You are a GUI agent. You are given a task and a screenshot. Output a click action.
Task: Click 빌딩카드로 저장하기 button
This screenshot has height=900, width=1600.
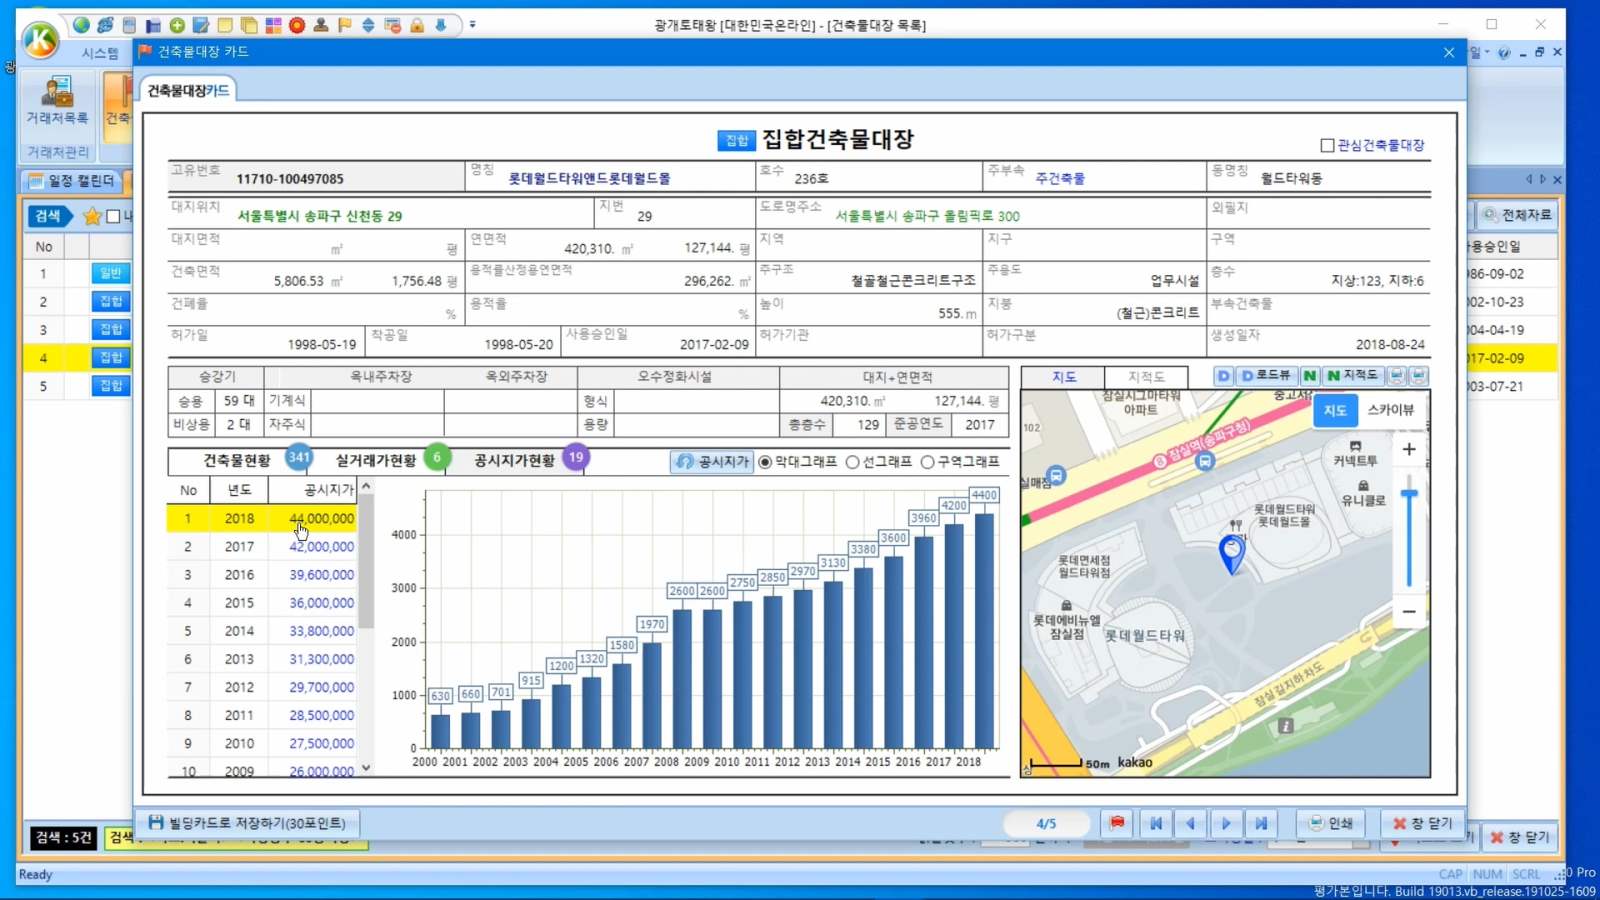click(247, 823)
